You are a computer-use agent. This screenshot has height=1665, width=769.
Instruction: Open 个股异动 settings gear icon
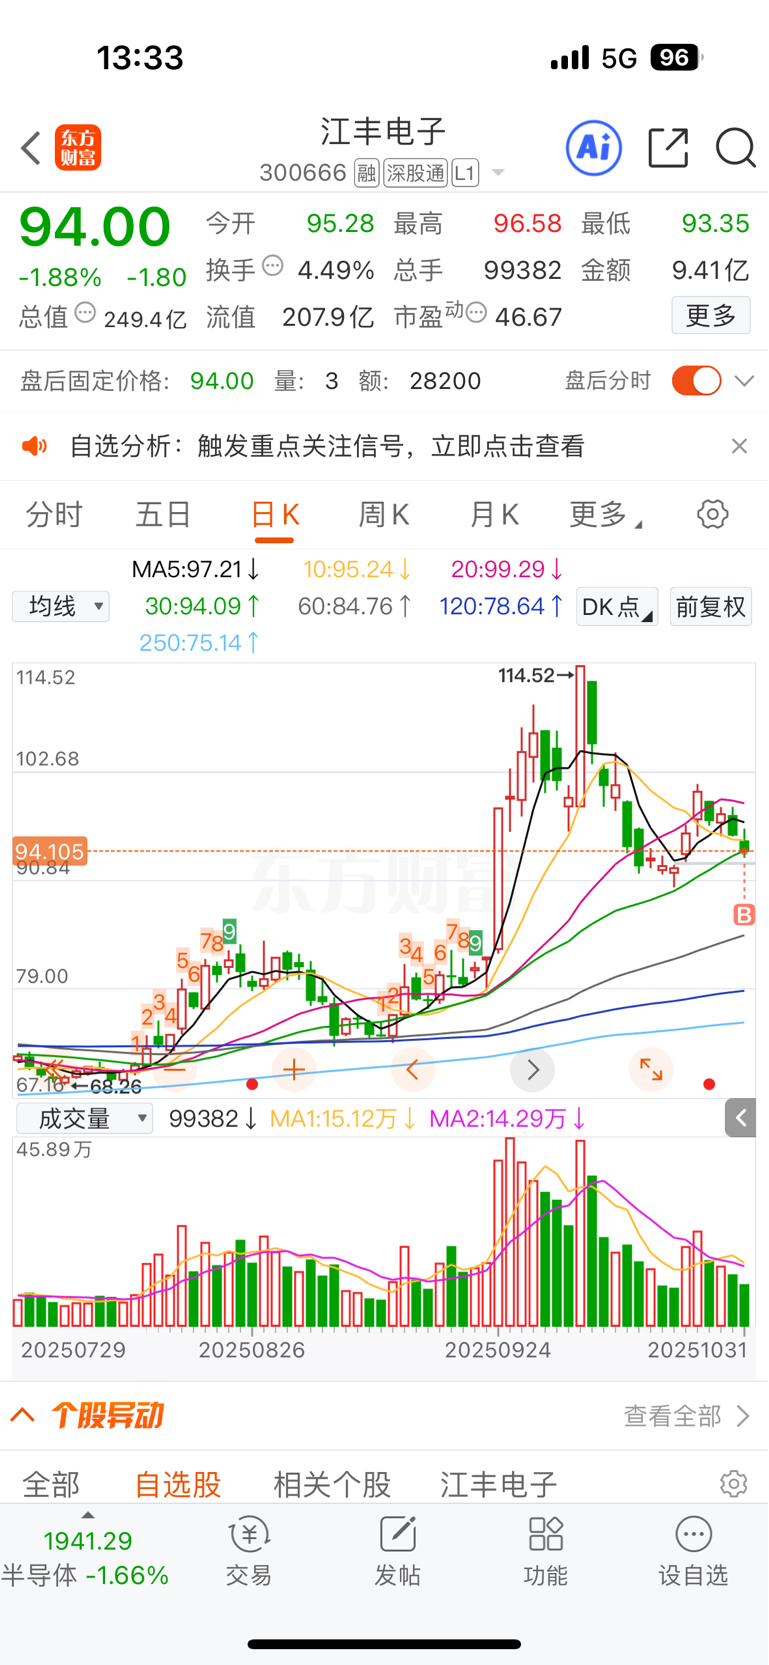734,1484
